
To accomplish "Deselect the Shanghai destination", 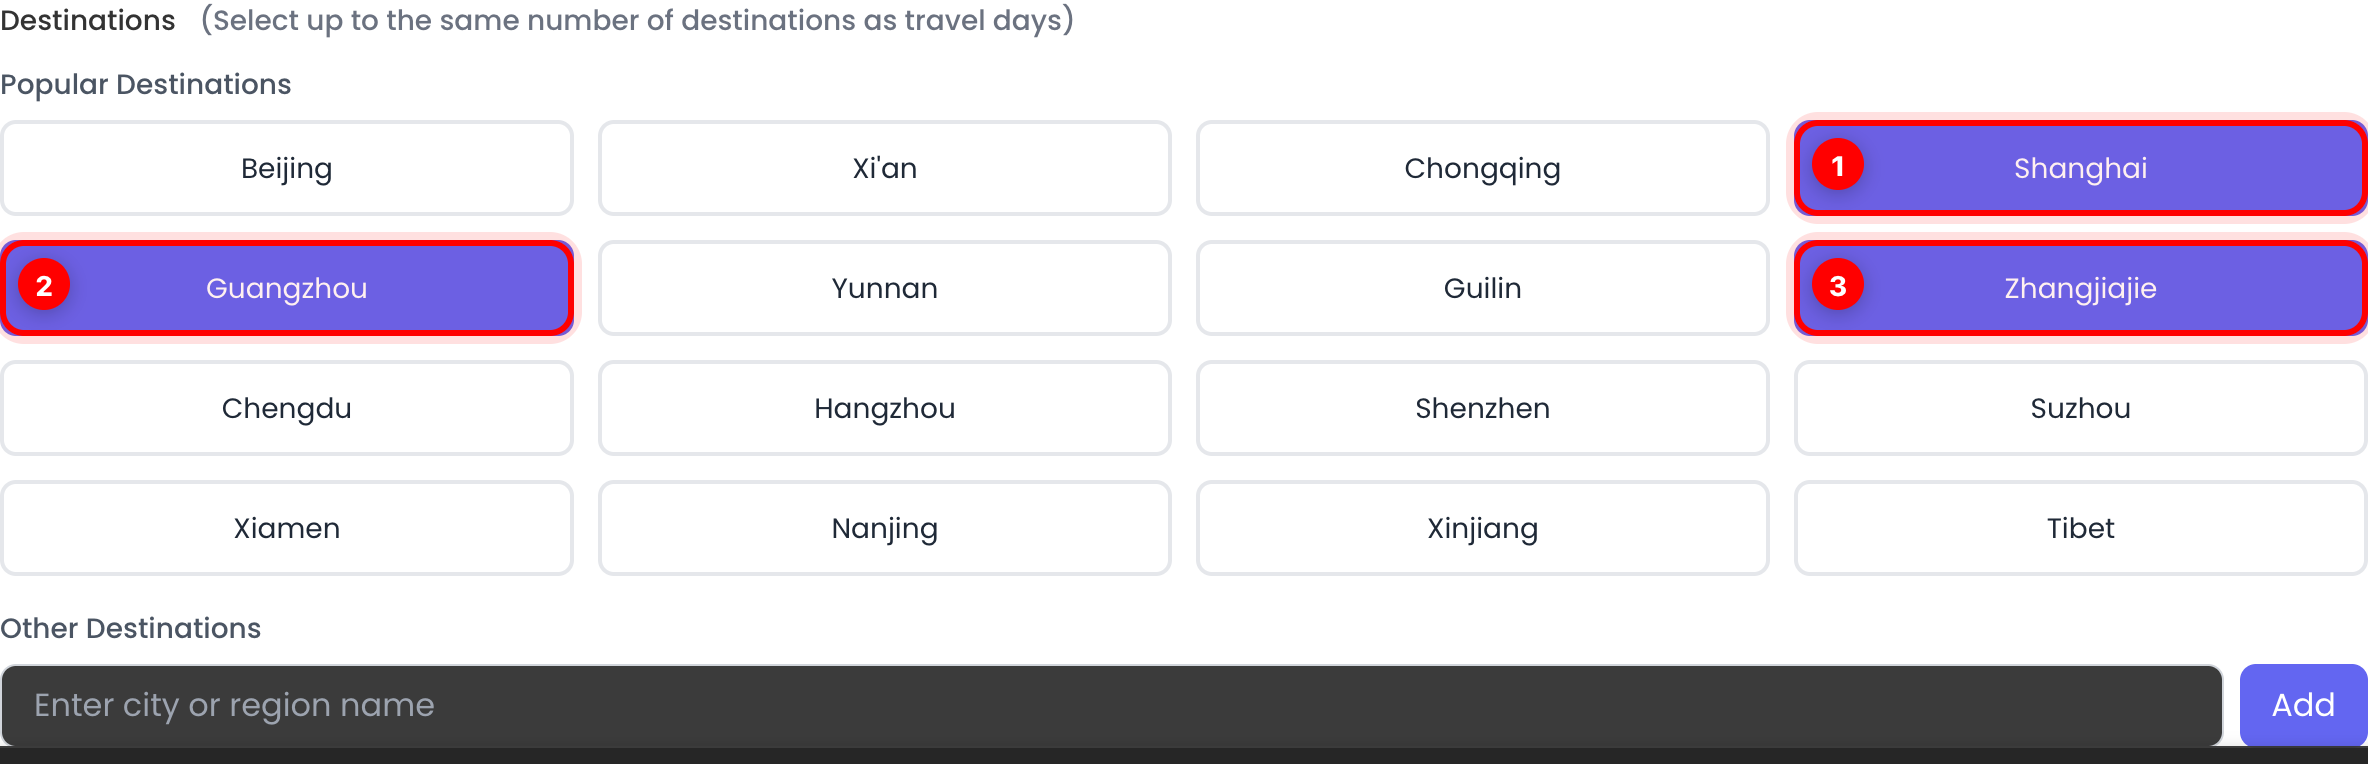I will click(x=2080, y=167).
